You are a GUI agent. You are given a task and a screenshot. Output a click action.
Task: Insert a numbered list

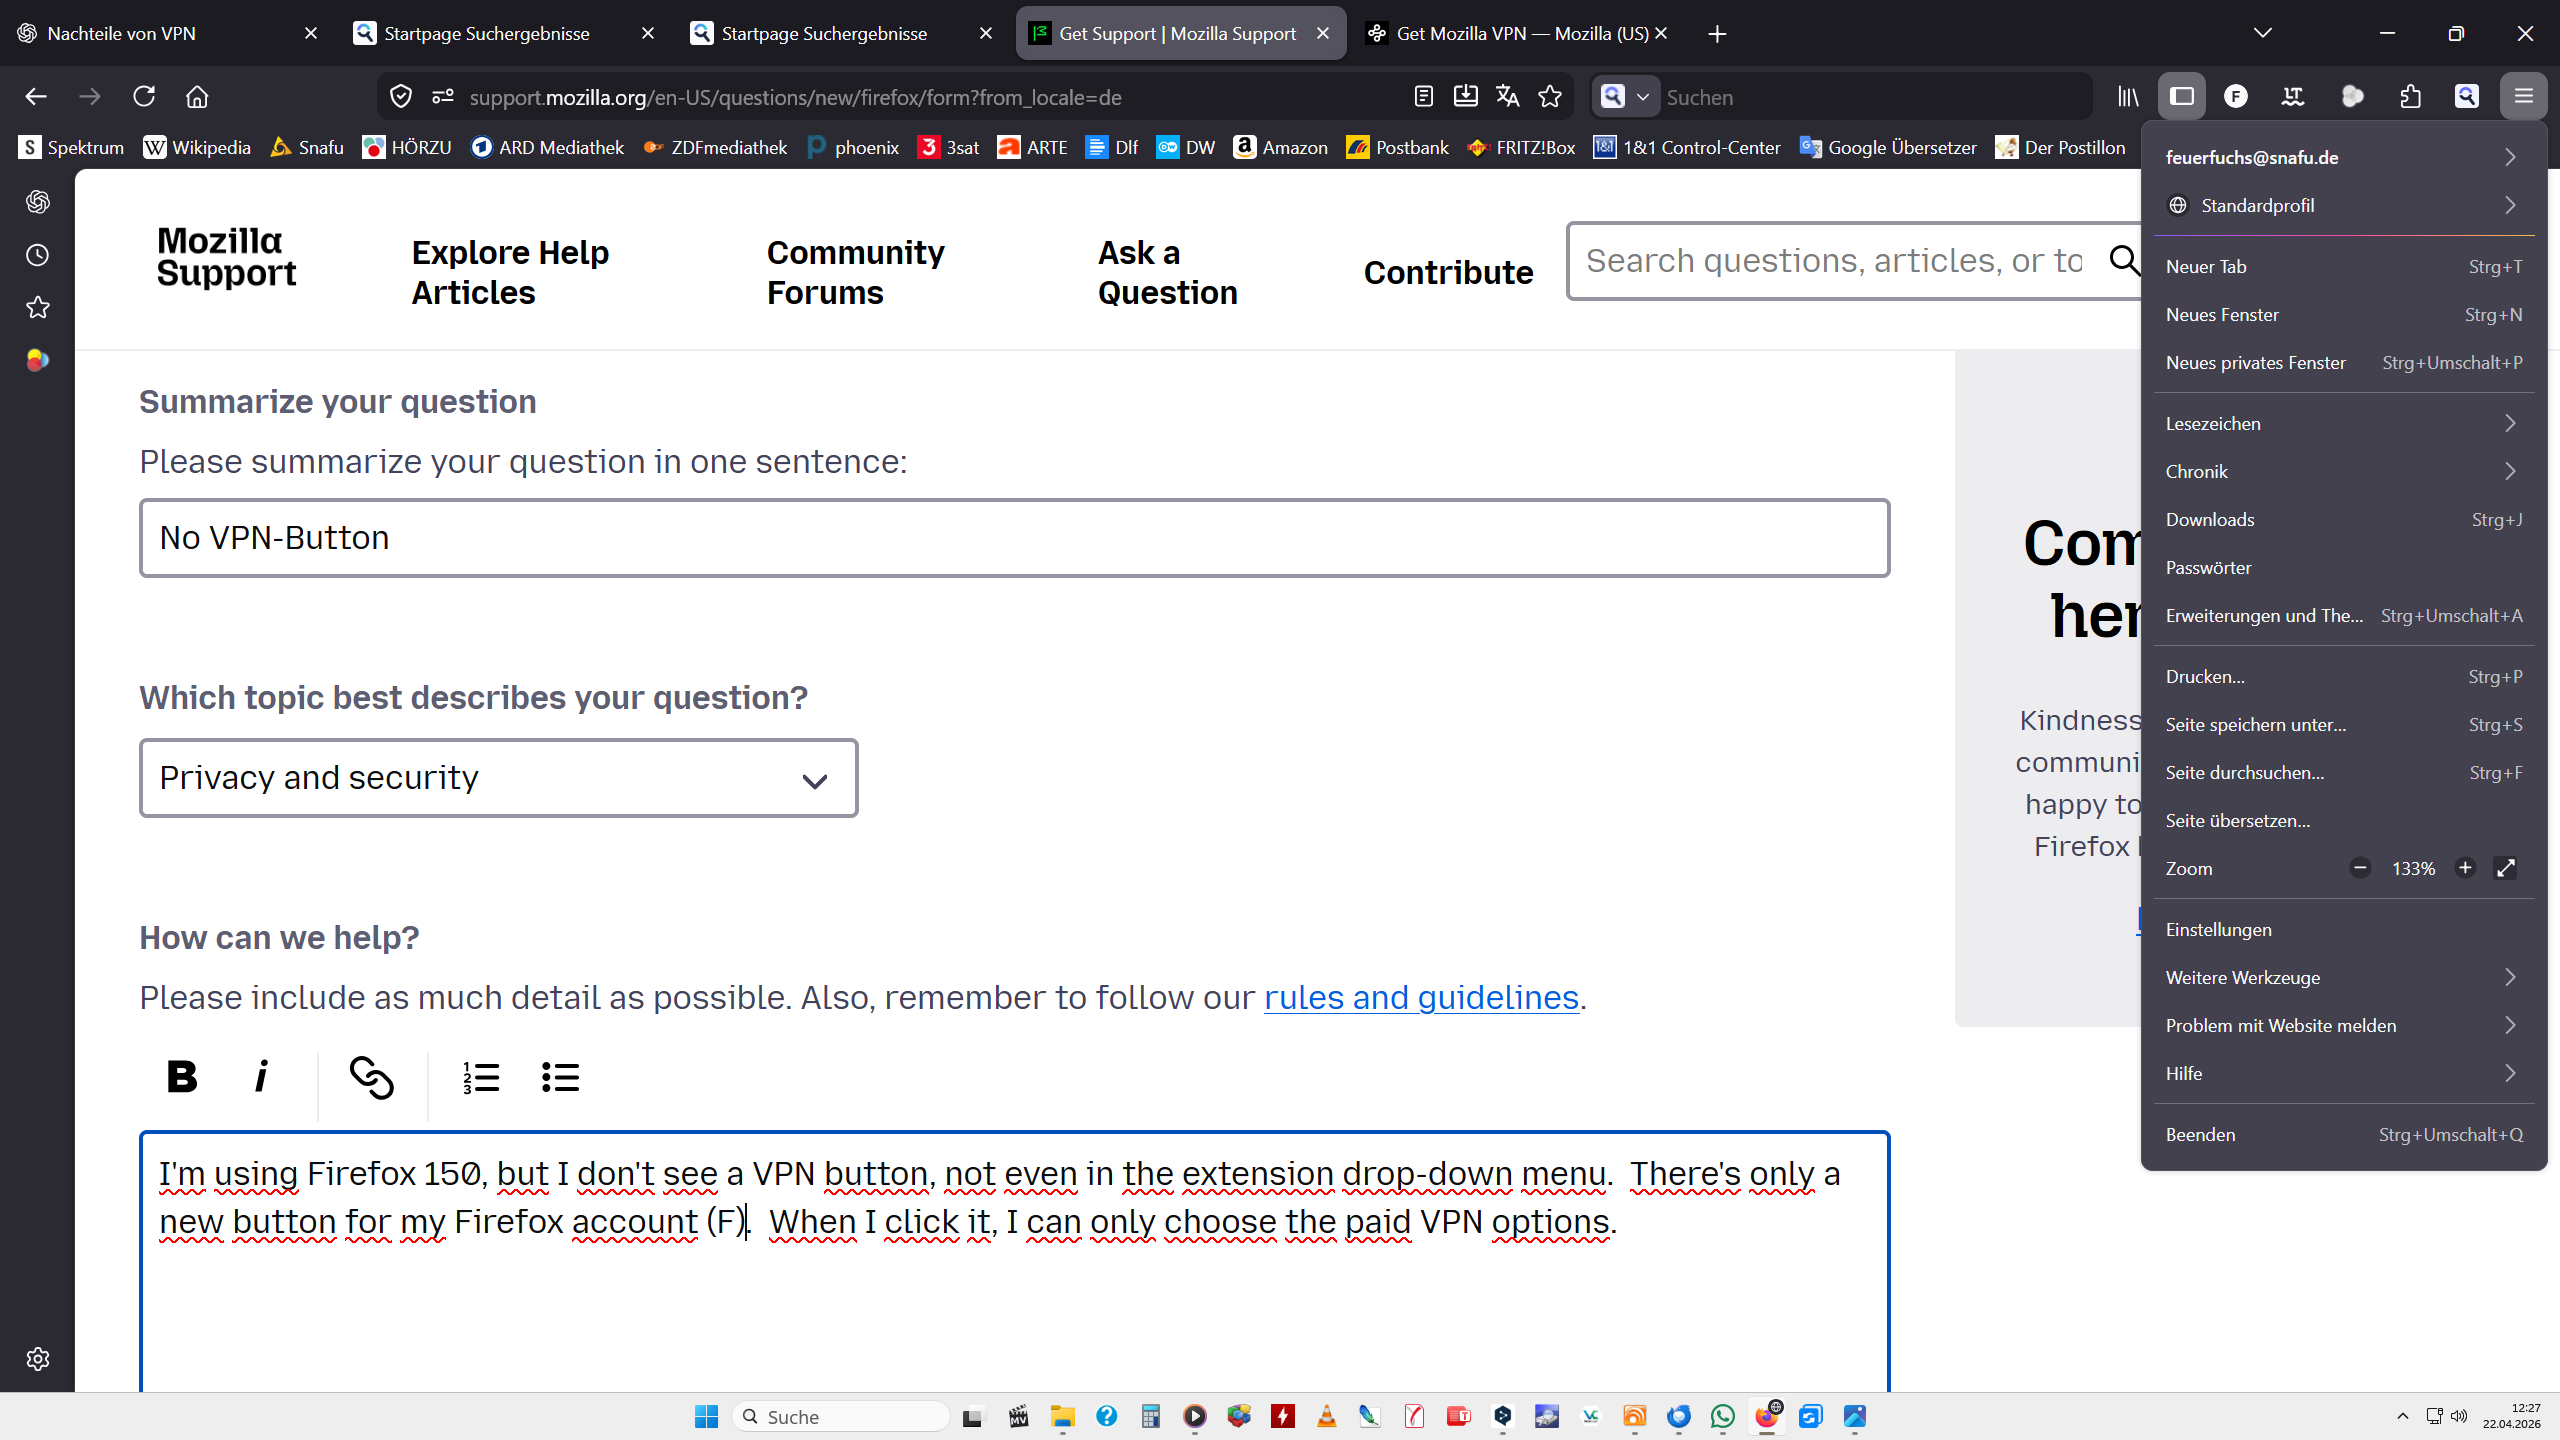pos(481,1077)
